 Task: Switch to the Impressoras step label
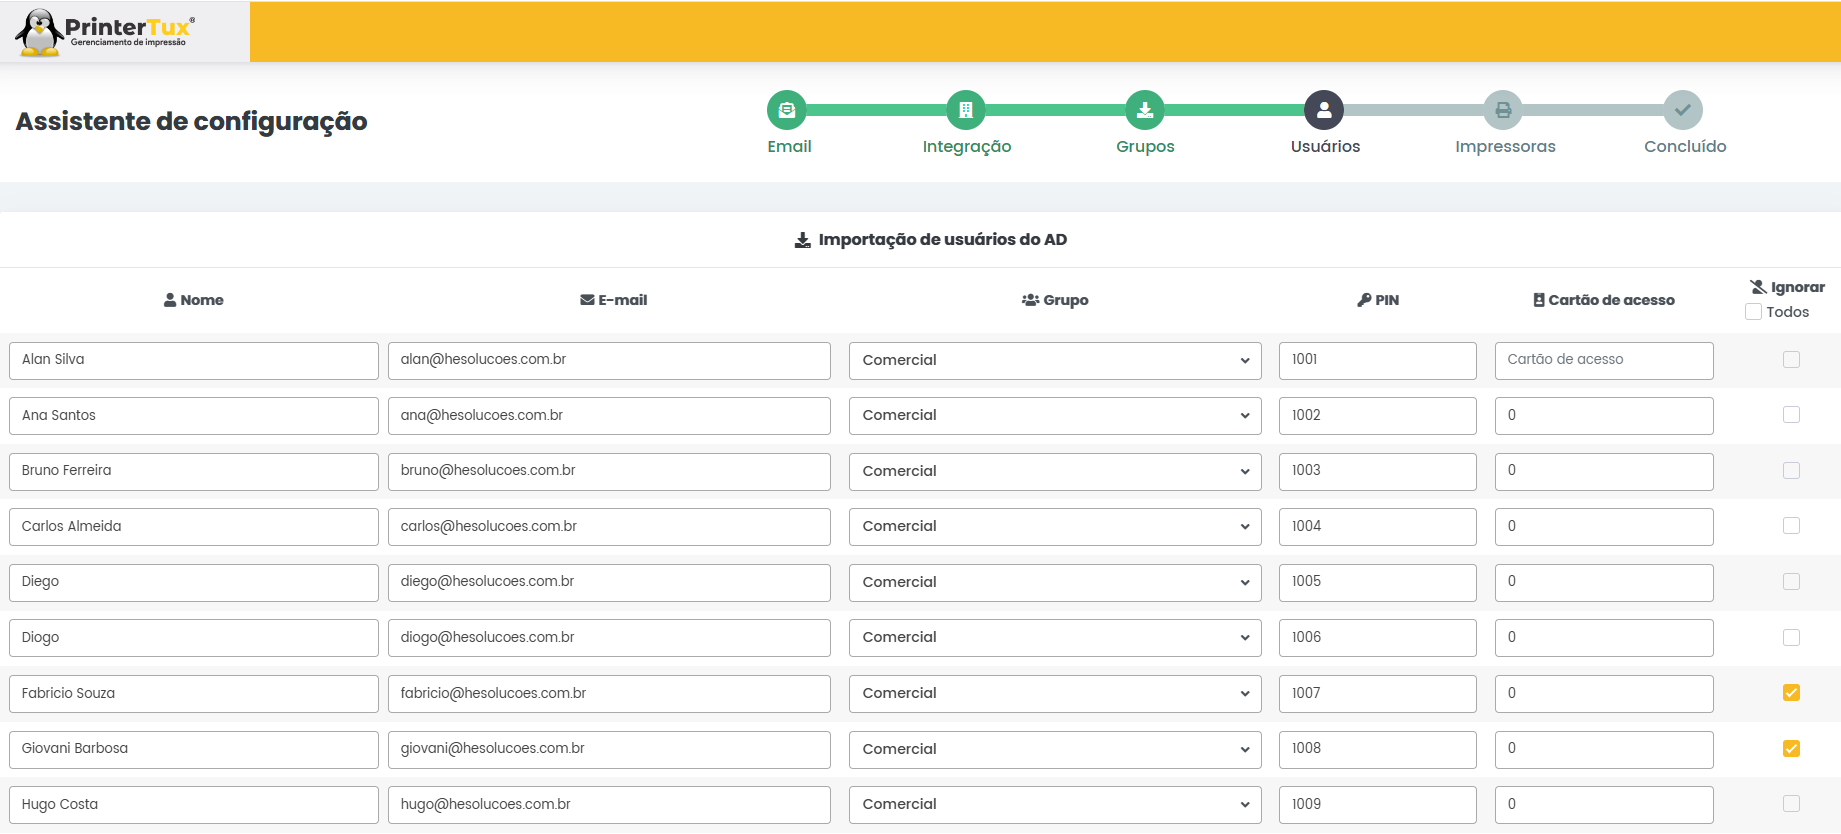[1505, 147]
